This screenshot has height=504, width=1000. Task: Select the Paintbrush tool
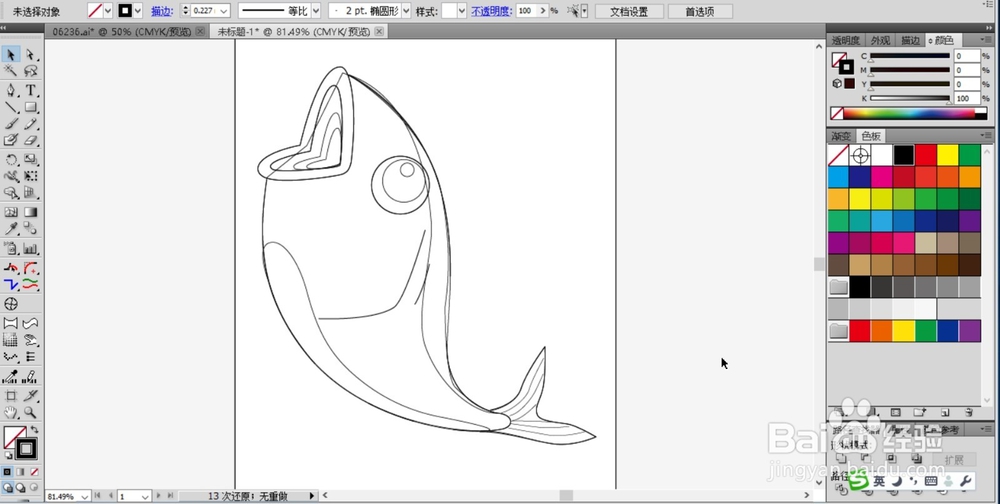tap(11, 123)
